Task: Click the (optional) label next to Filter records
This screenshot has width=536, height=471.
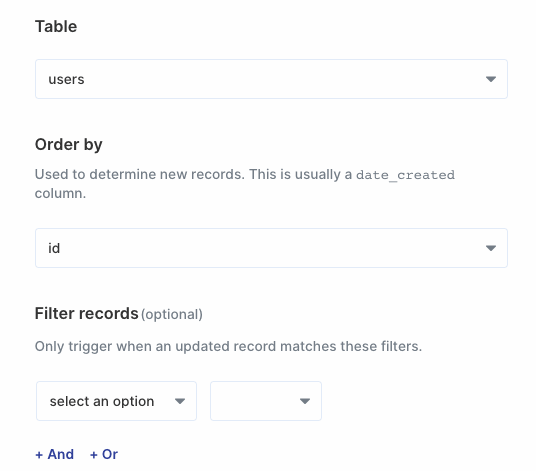Action: (172, 314)
